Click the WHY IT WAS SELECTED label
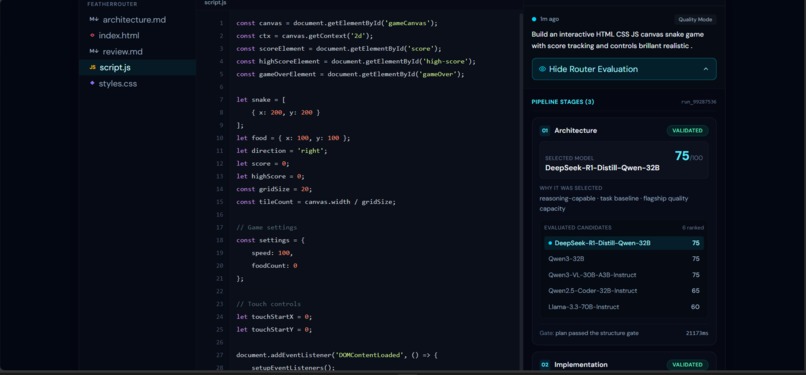Image resolution: width=806 pixels, height=375 pixels. pos(571,188)
